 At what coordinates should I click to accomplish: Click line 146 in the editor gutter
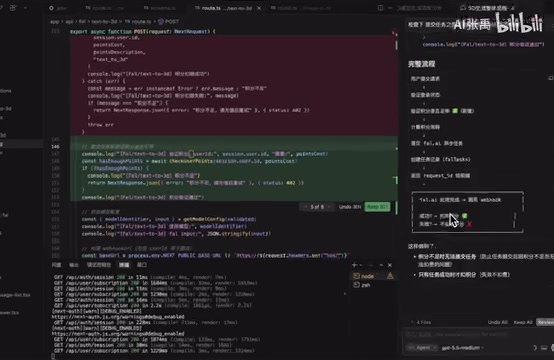coord(55,147)
